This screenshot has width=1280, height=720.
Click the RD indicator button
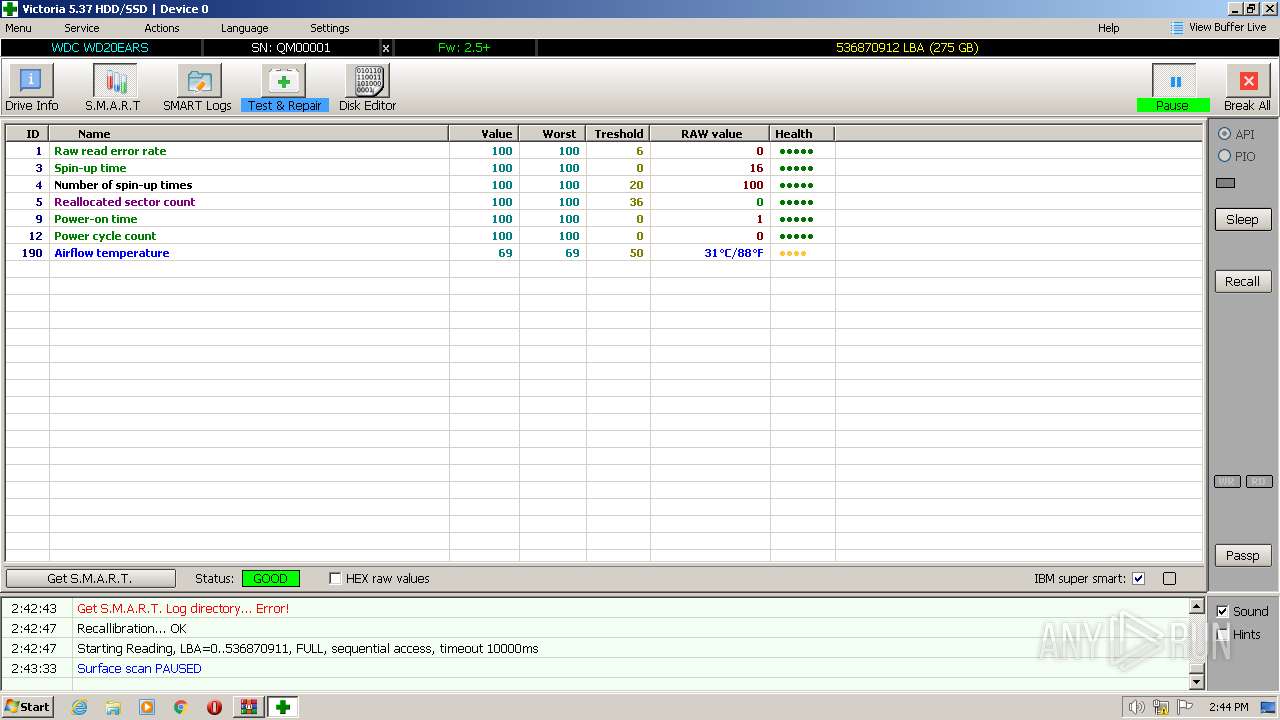click(1259, 482)
